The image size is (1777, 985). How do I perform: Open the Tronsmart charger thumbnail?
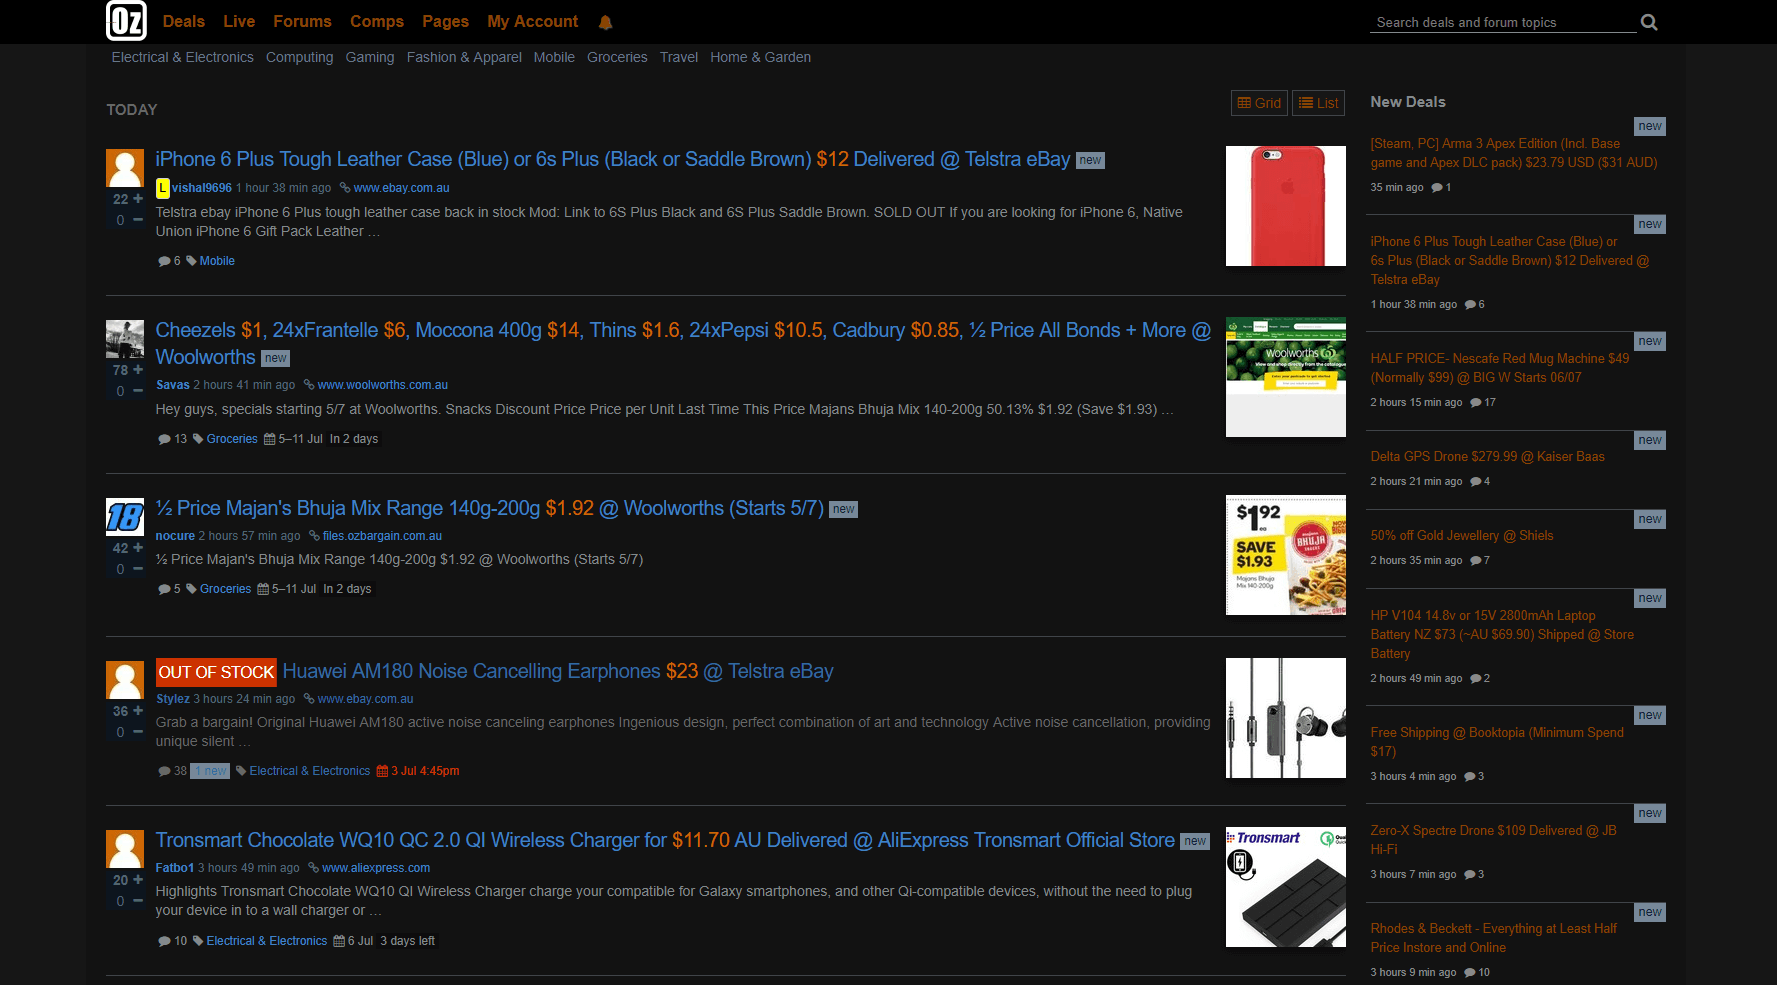click(x=1286, y=887)
